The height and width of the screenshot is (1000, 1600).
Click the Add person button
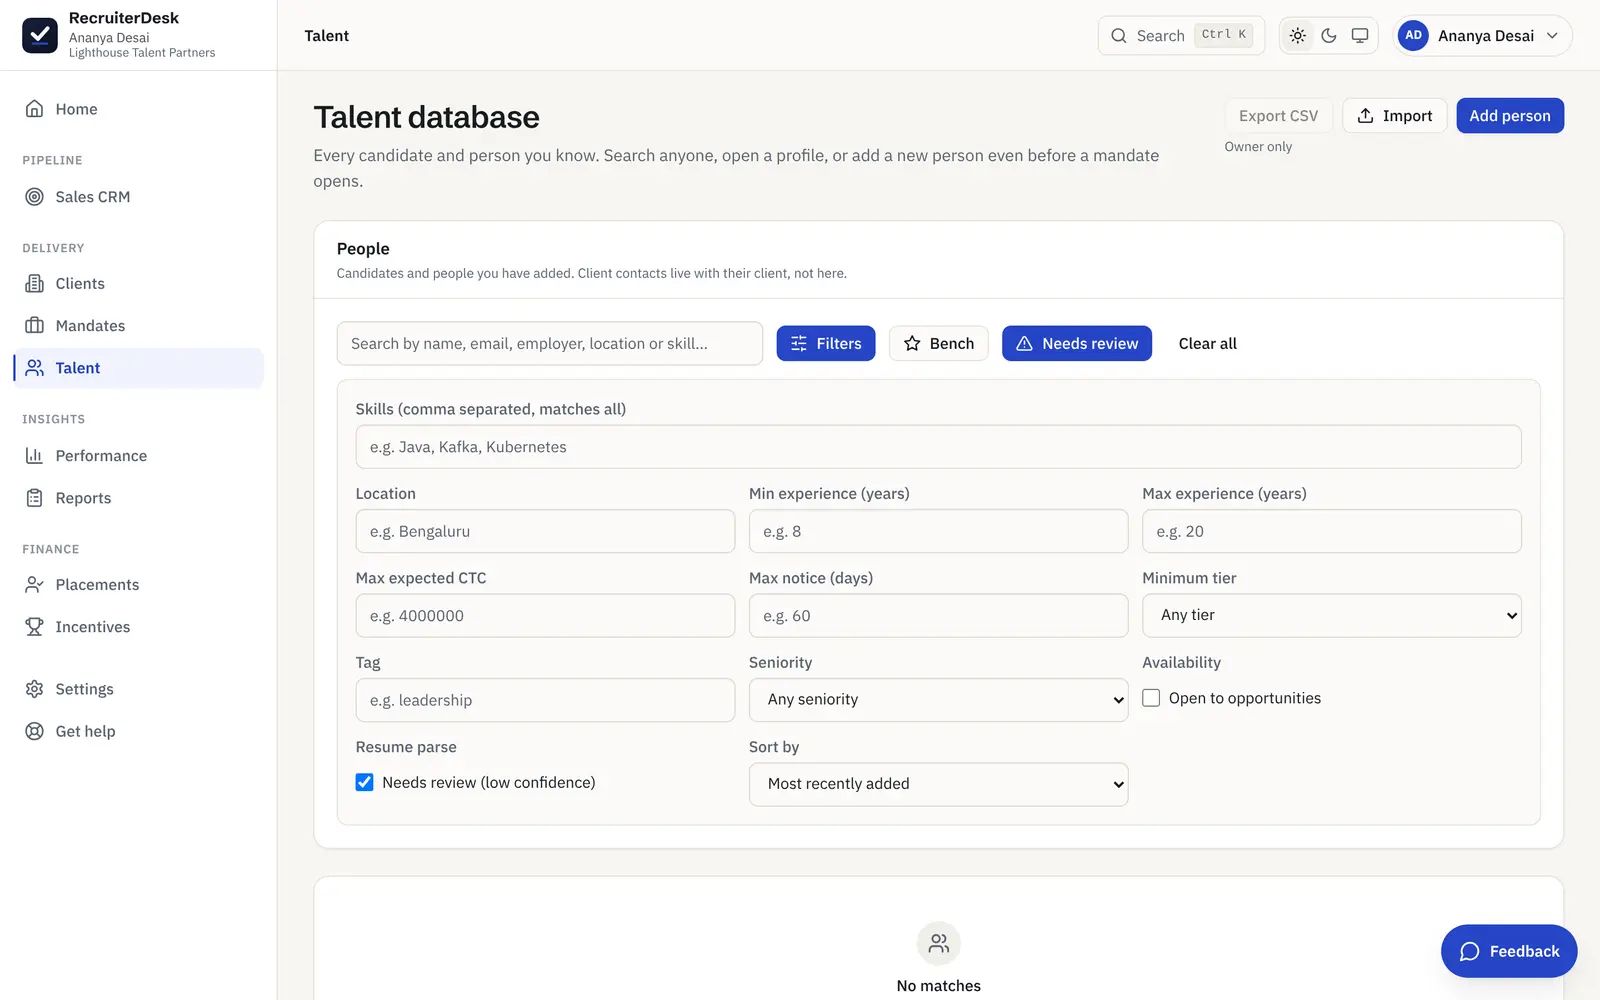(x=1510, y=116)
